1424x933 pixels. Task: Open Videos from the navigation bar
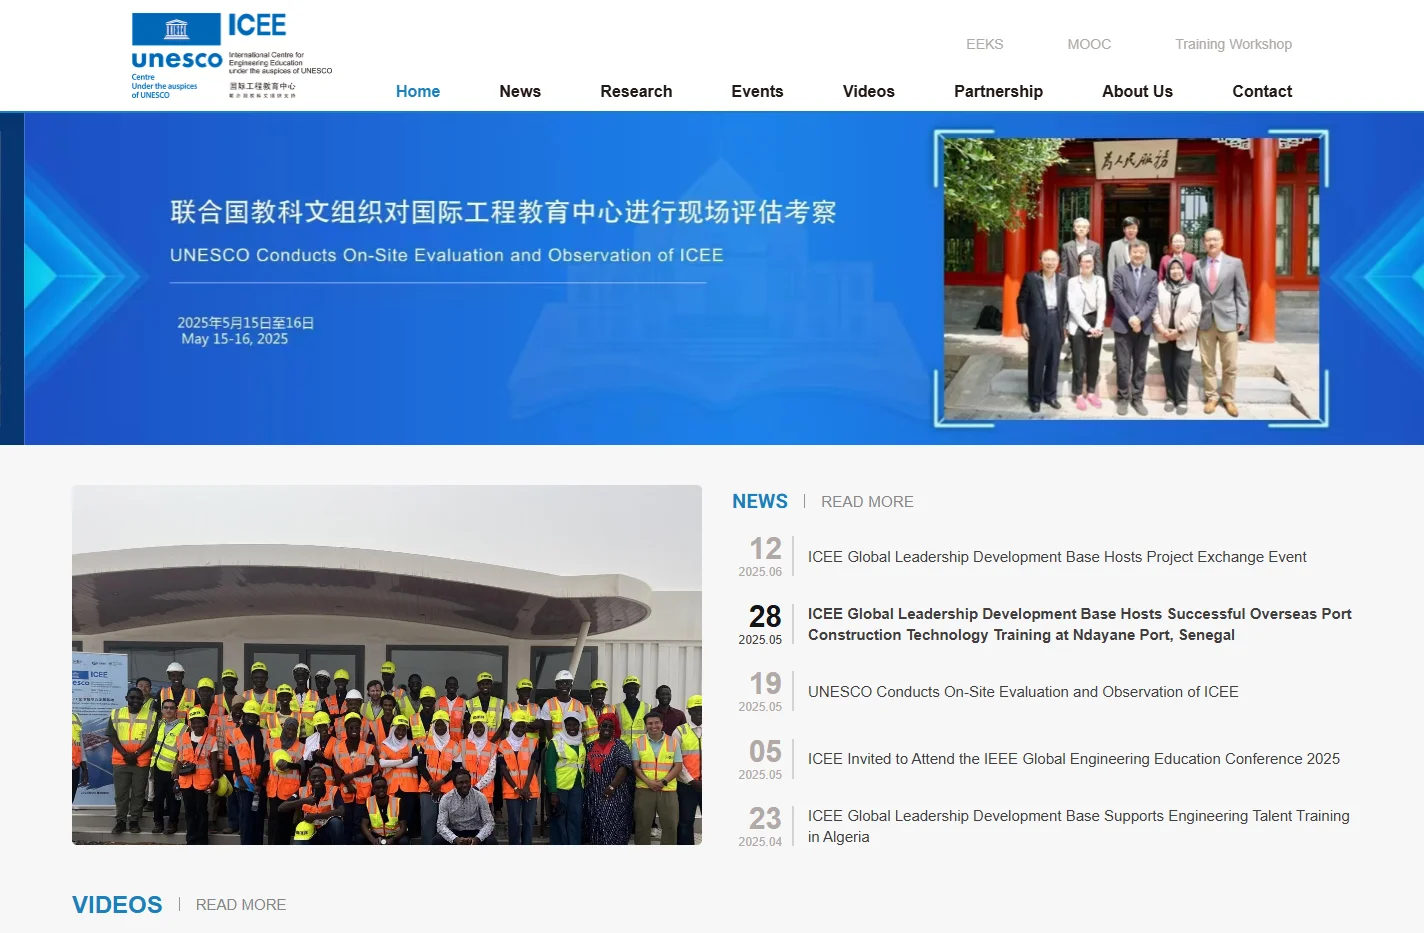tap(869, 91)
